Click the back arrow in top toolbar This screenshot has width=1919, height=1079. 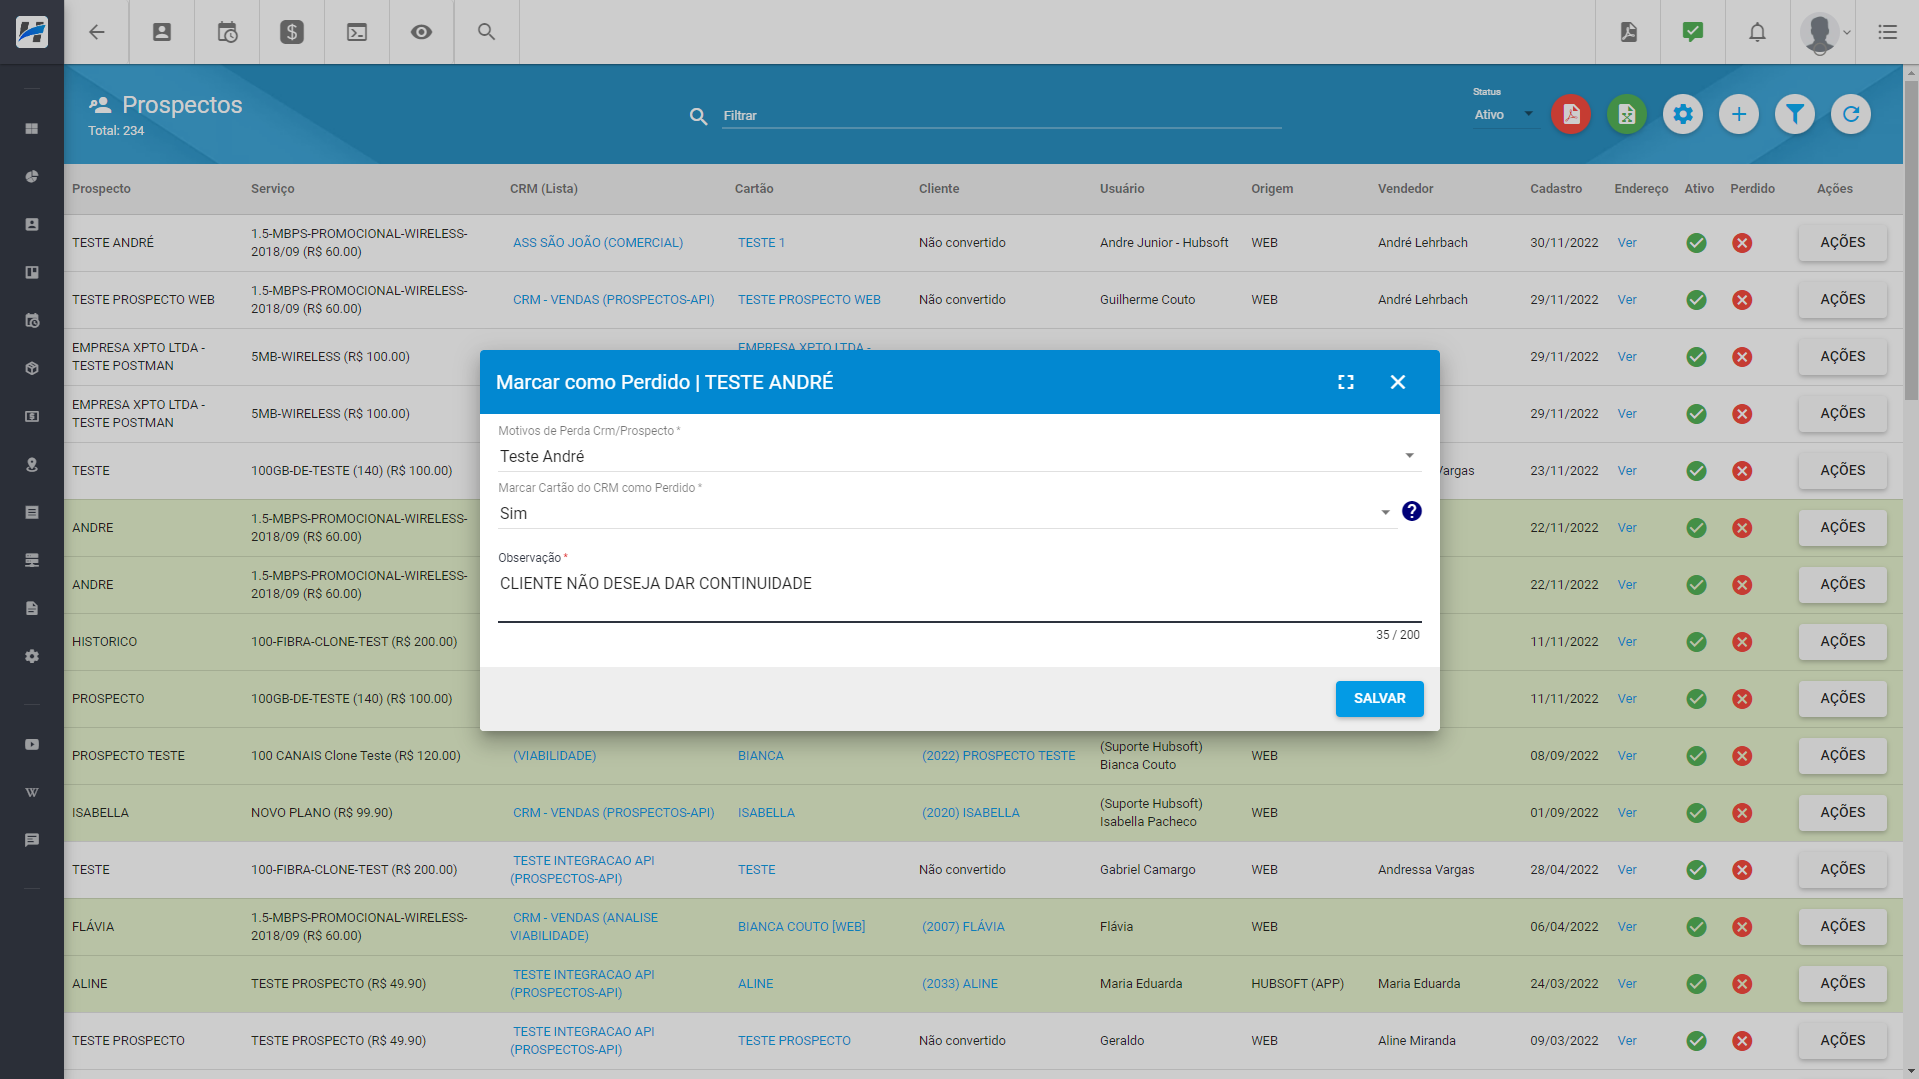97,32
